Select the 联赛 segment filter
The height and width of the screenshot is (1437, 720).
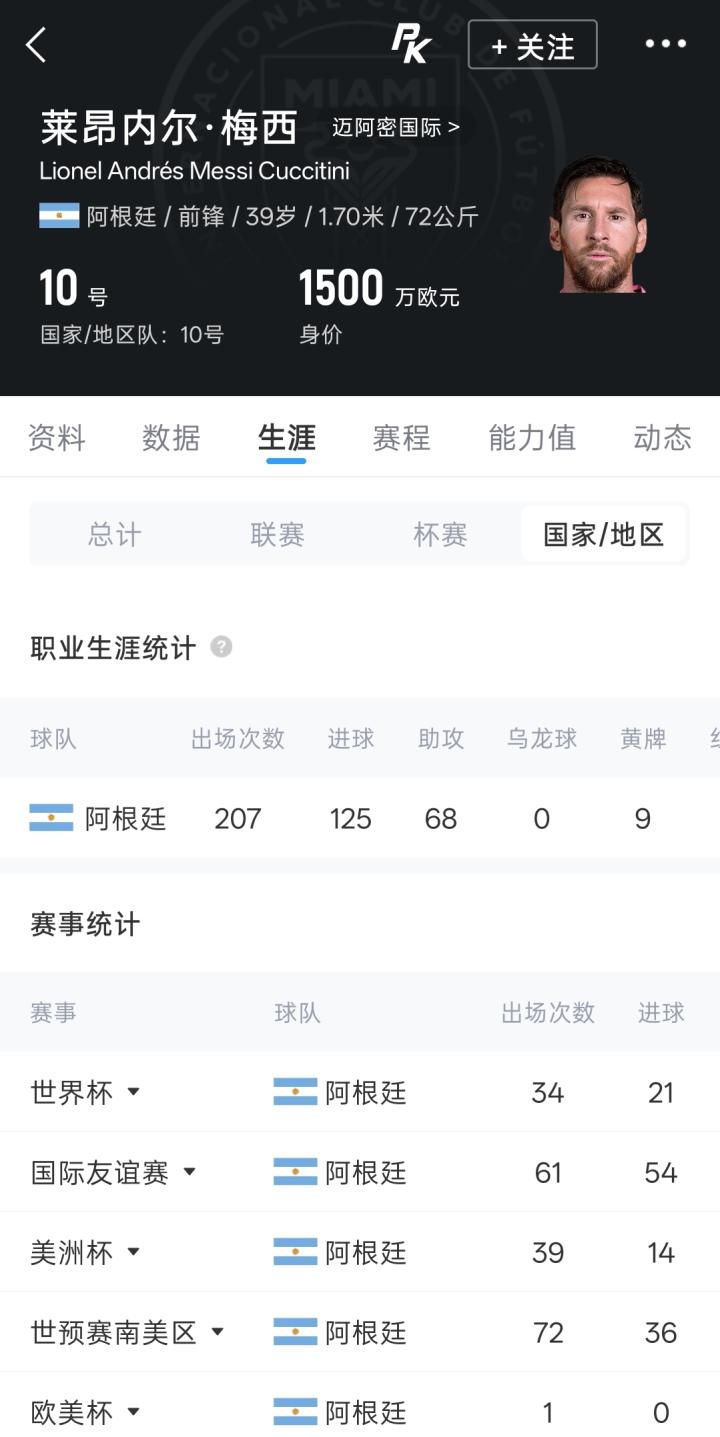tap(277, 534)
